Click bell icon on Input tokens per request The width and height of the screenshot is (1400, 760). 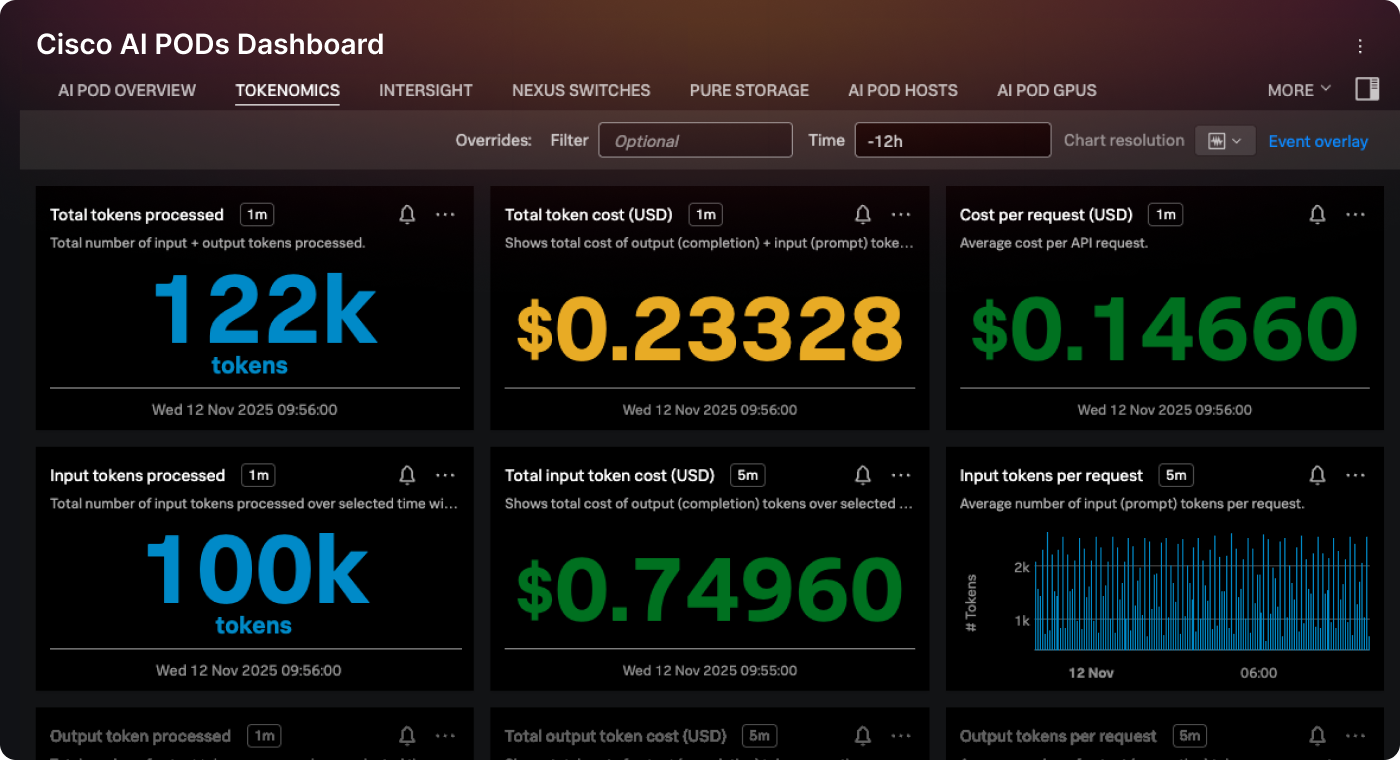(1317, 475)
